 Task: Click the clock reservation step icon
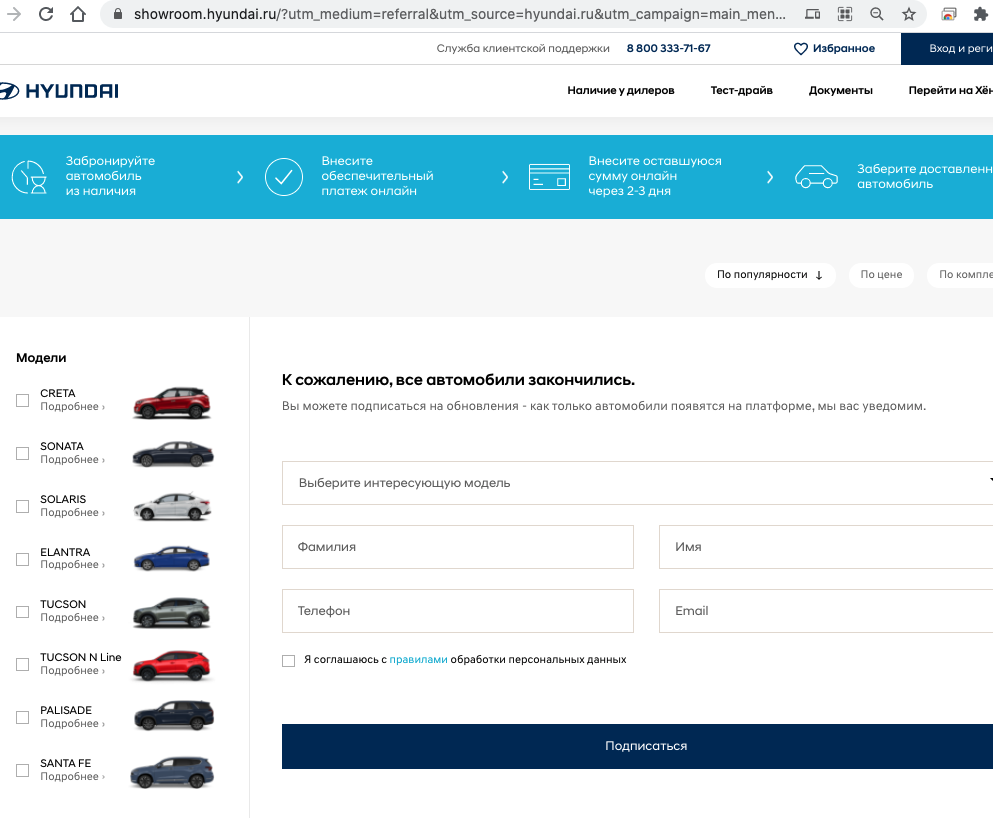click(x=30, y=177)
